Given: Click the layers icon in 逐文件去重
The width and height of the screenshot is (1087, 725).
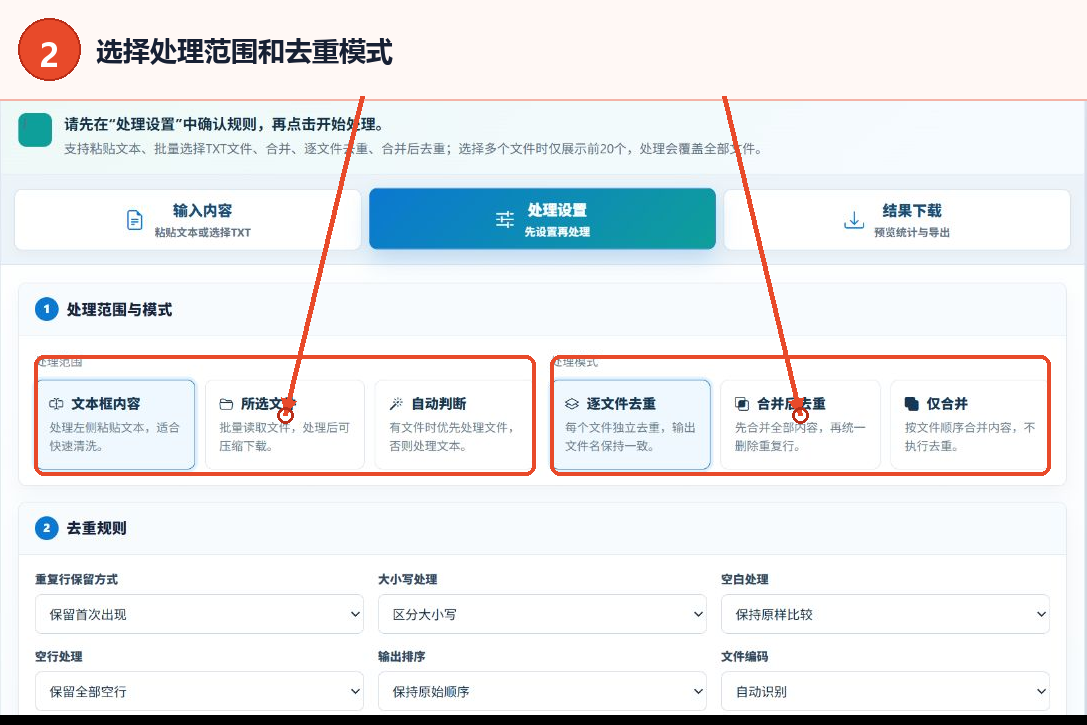Looking at the screenshot, I should tap(572, 404).
